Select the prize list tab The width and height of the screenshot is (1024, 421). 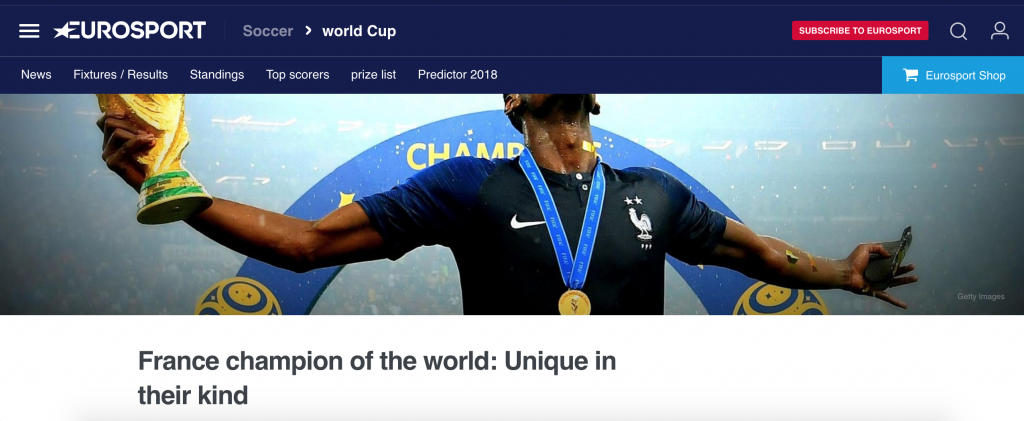pyautogui.click(x=374, y=75)
